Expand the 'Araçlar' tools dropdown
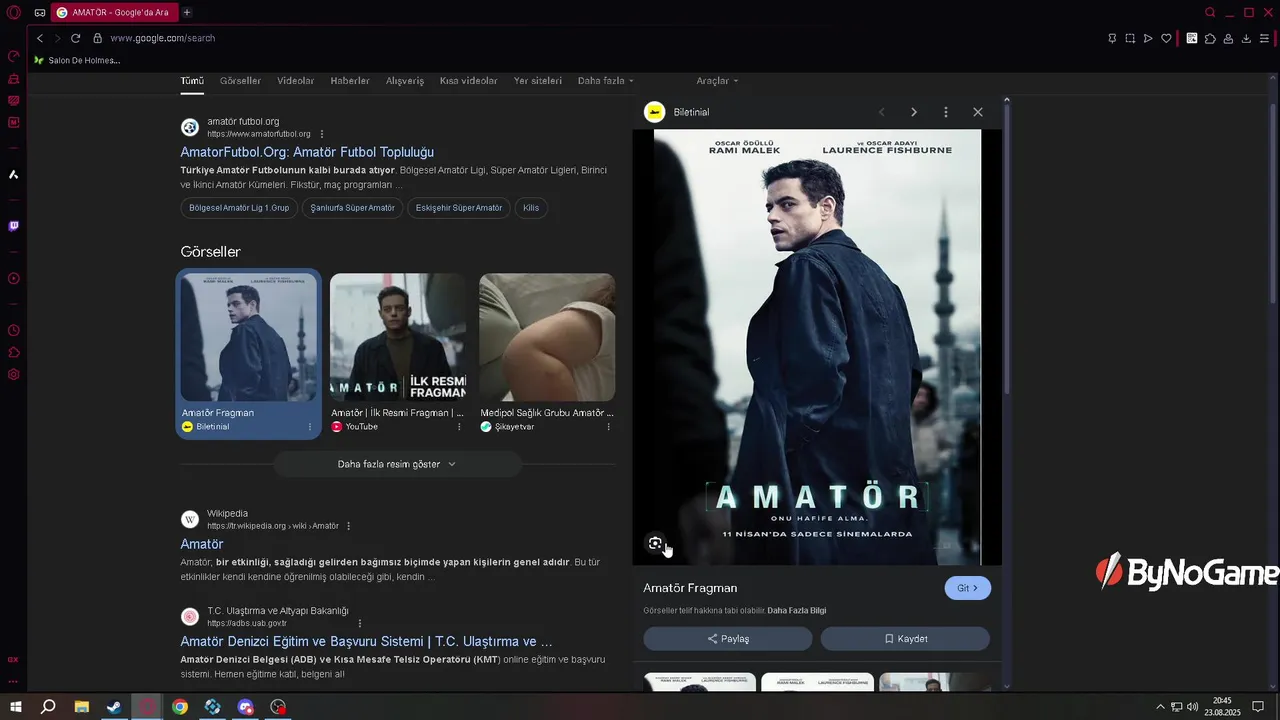 [x=717, y=81]
